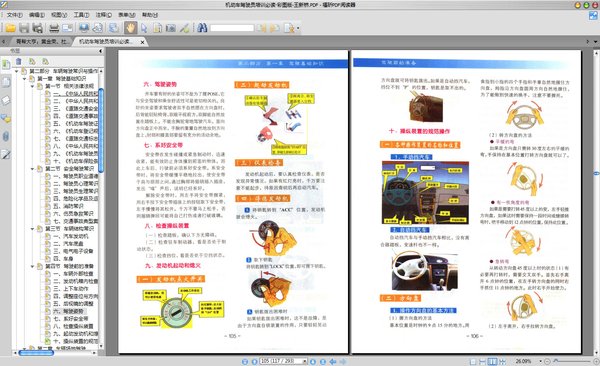Click in the toolbar search field
The width and height of the screenshot is (600, 366).
click(232, 28)
